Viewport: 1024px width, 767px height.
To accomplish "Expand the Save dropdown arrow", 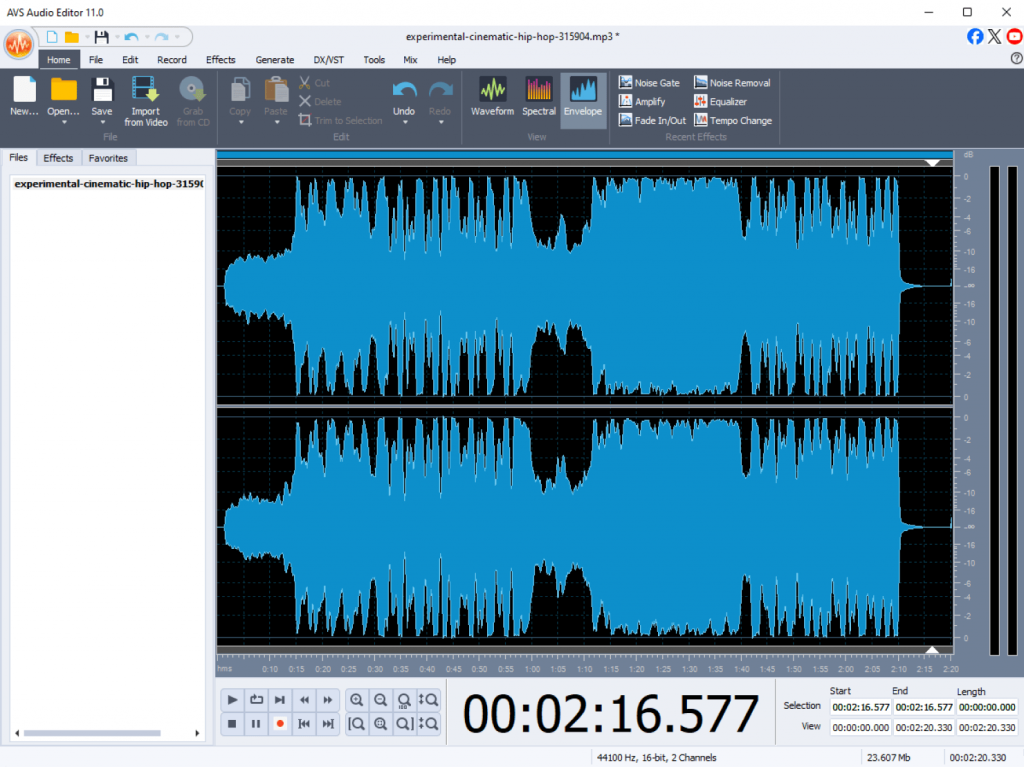I will pos(102,124).
